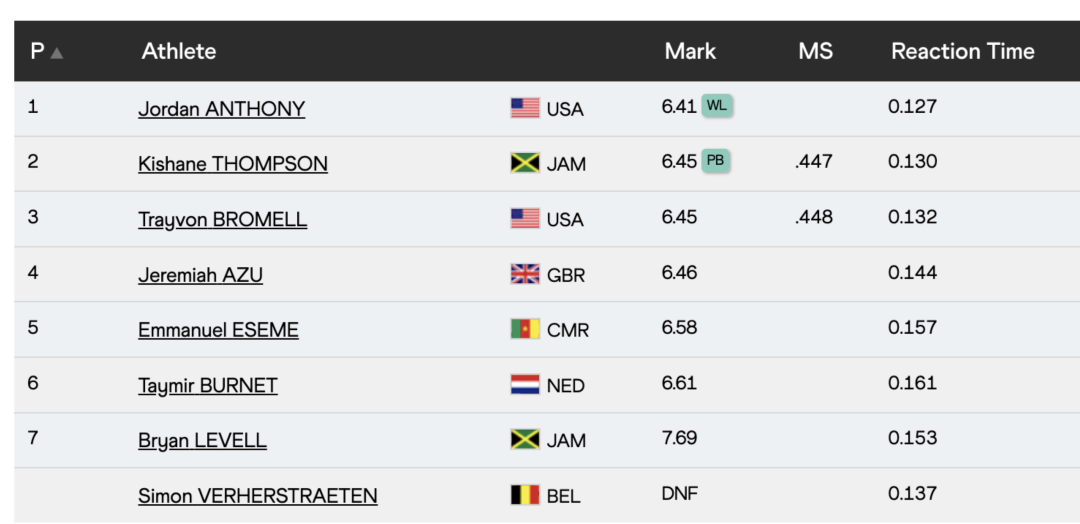
Task: Open Jordan ANTHONY athlete profile
Action: (x=221, y=108)
